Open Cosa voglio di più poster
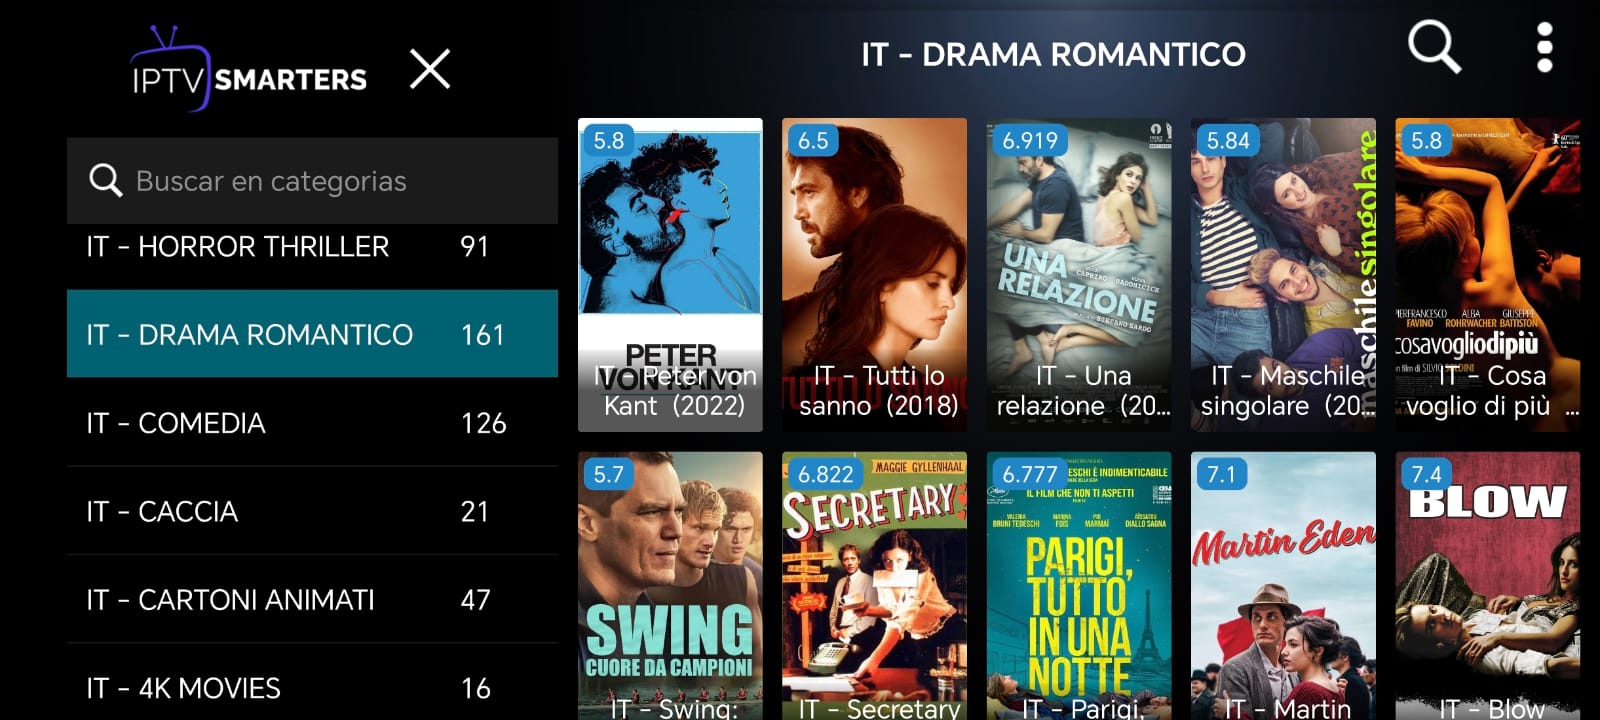Screen dimensions: 1600x720 [1488, 275]
